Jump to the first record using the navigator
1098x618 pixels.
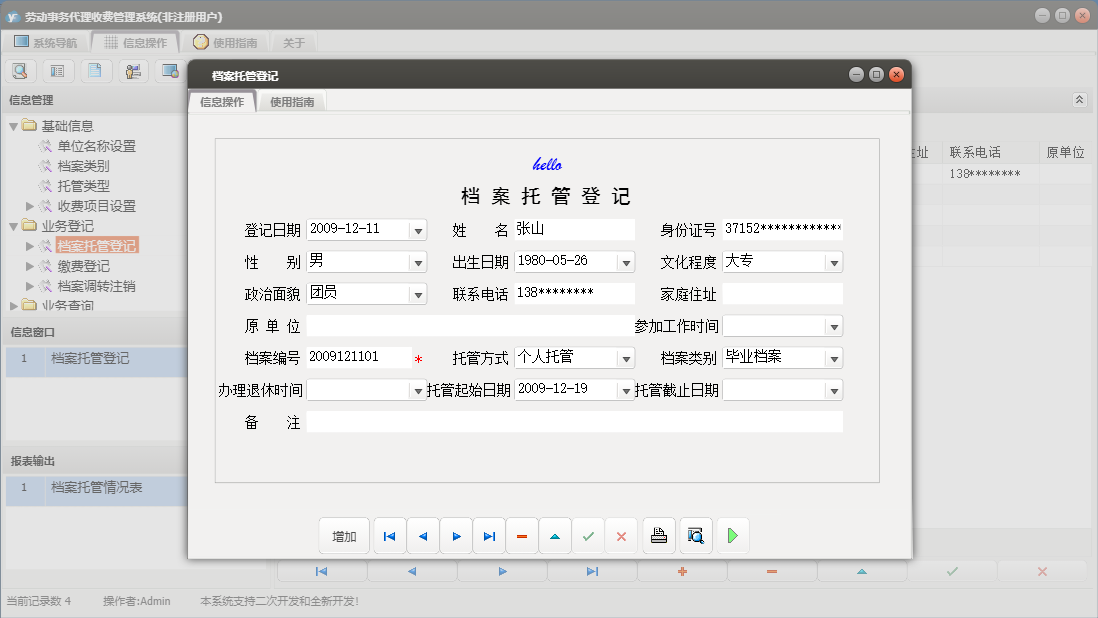coord(389,535)
